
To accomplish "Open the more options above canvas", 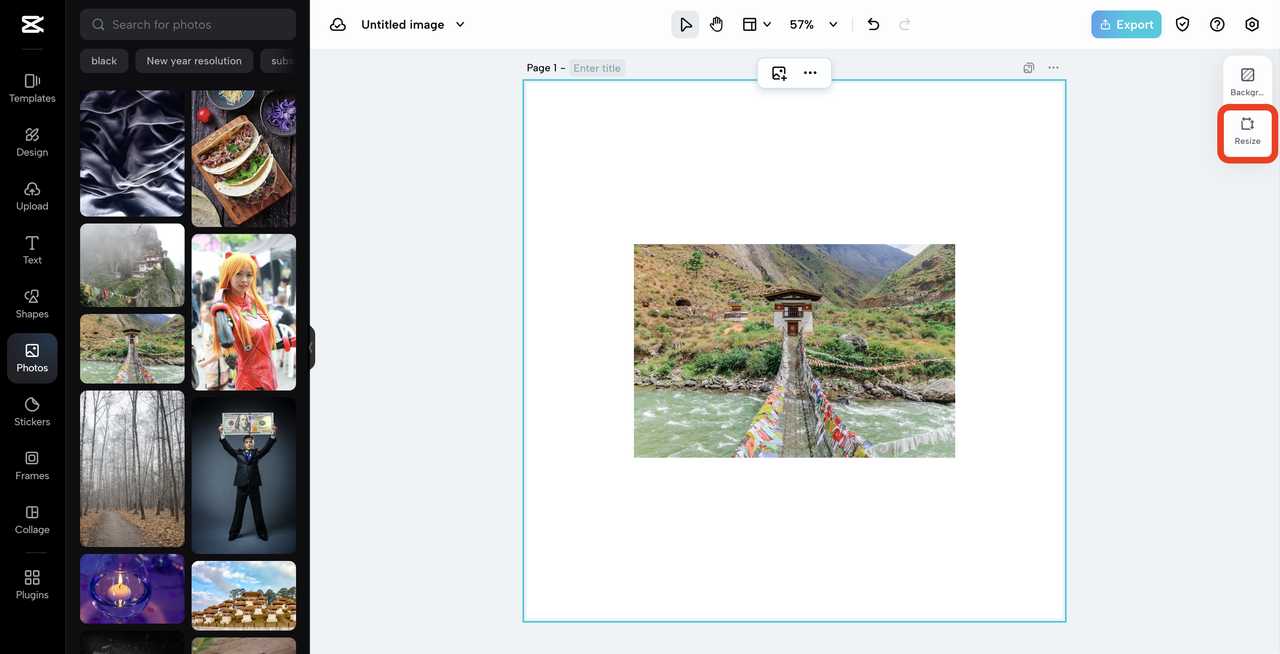I will [810, 73].
